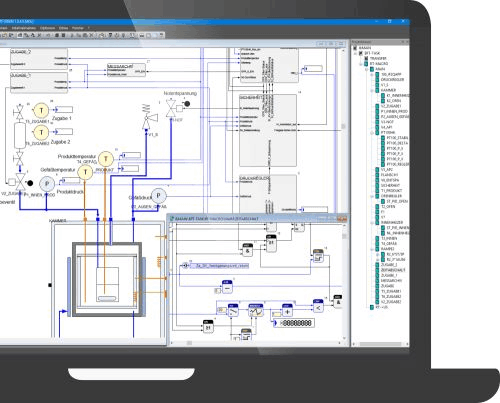Click the V1_S safety valve symbol

[x=148, y=117]
